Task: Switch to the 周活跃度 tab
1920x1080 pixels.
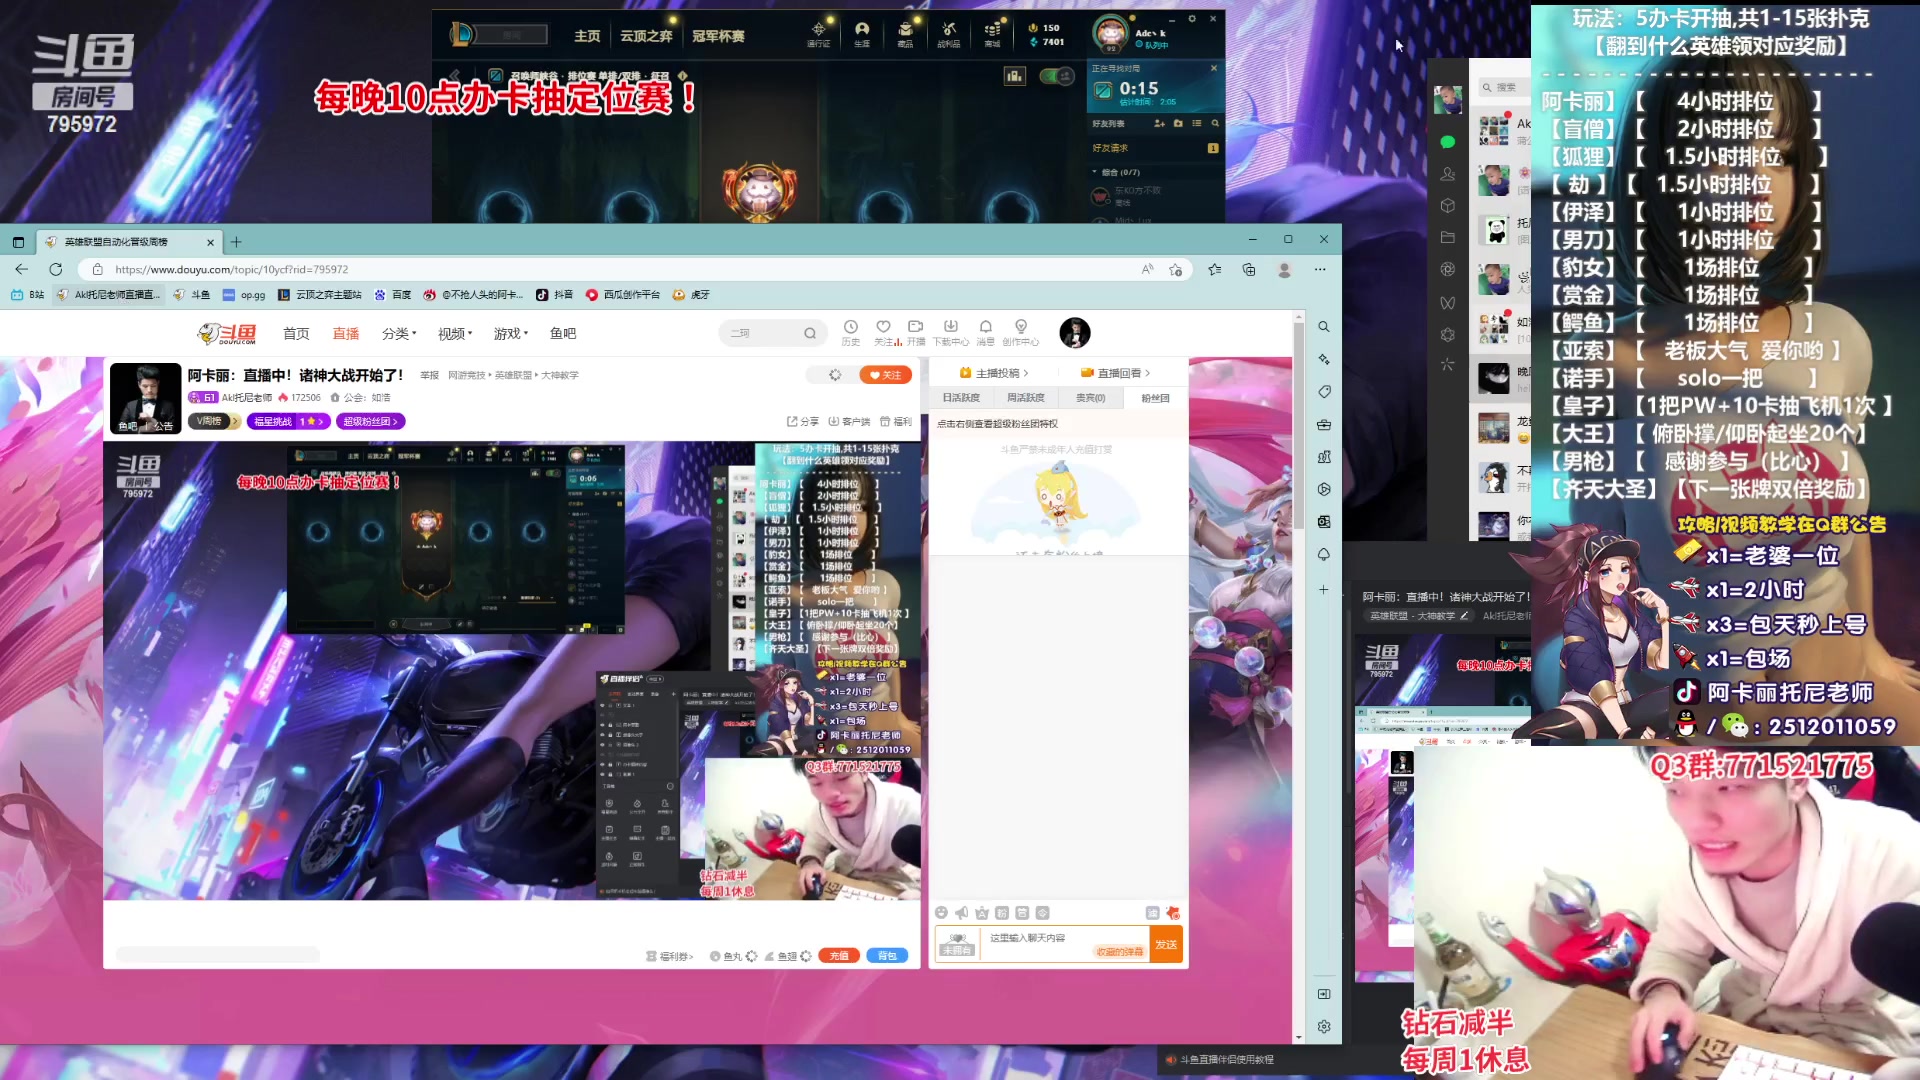Action: 1025,398
